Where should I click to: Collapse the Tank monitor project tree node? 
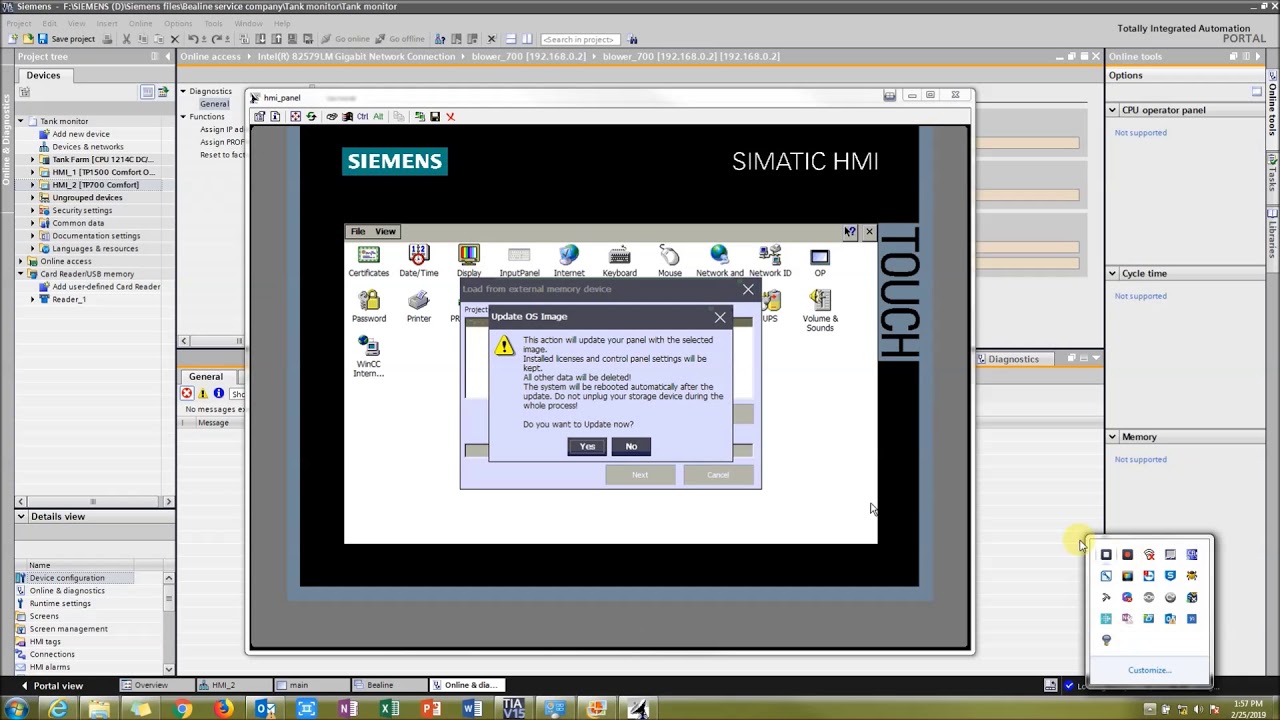coord(21,120)
